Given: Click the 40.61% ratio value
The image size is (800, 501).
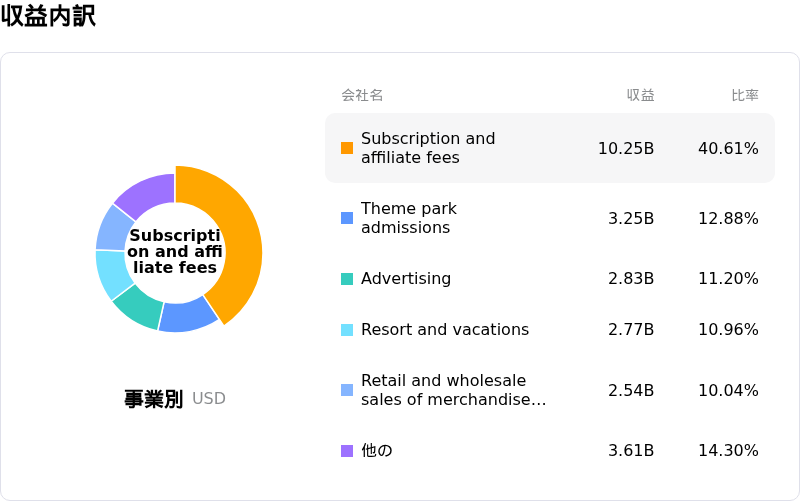Looking at the screenshot, I should click(x=728, y=148).
